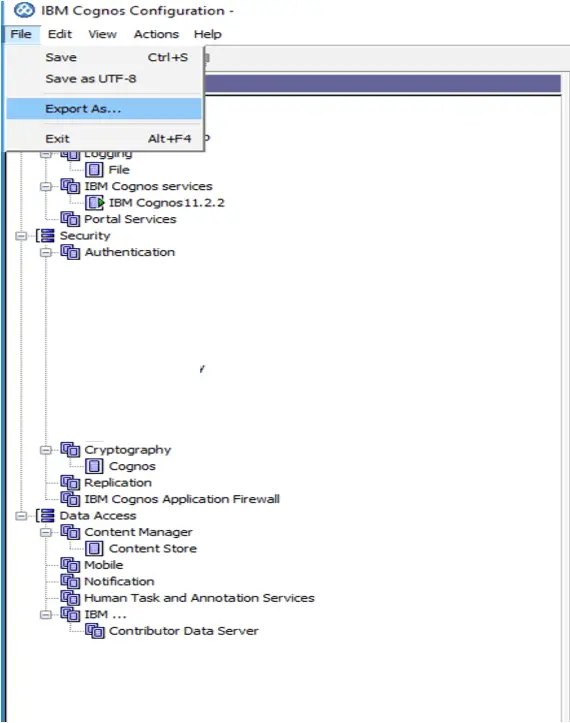Open the Edit menu
This screenshot has height=723, width=570.
pos(60,34)
